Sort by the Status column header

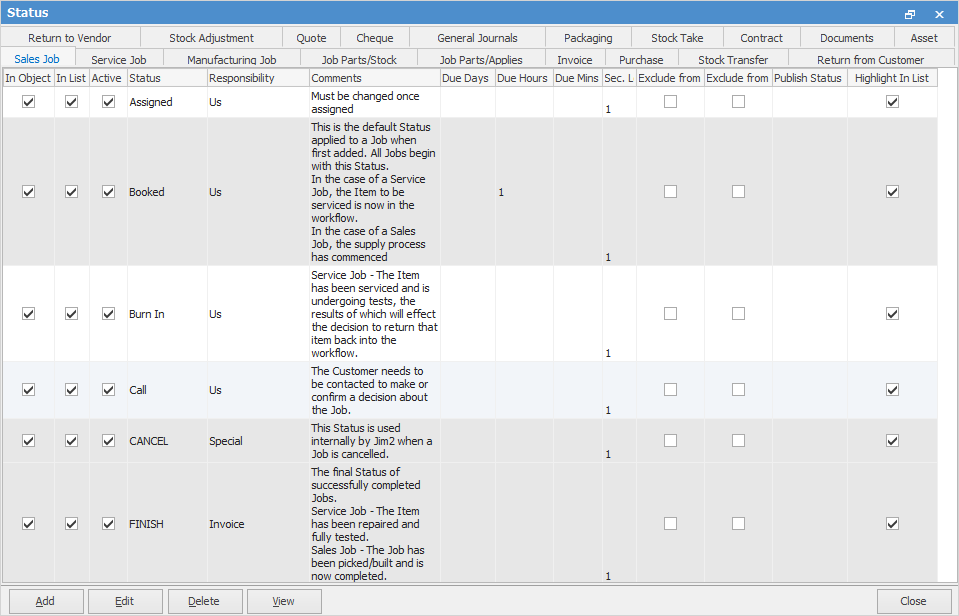coord(167,78)
